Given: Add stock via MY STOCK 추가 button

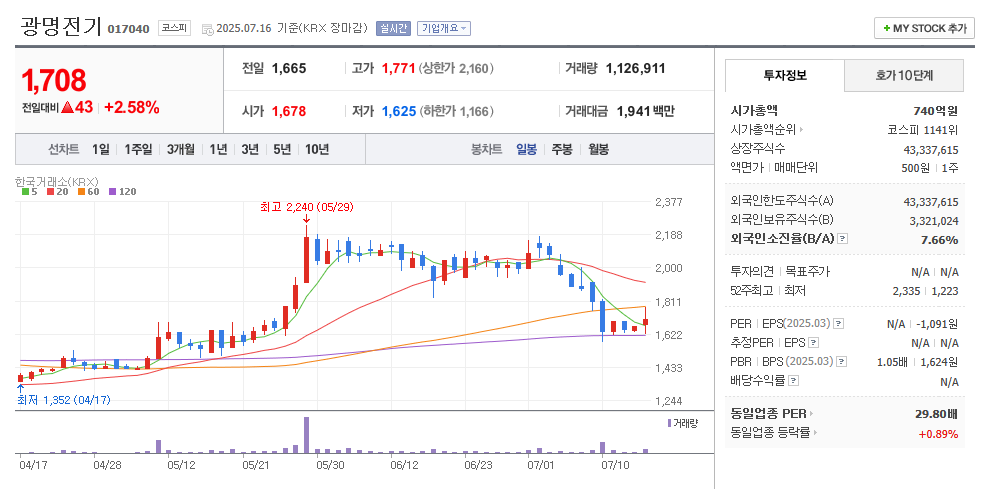Looking at the screenshot, I should point(924,29).
